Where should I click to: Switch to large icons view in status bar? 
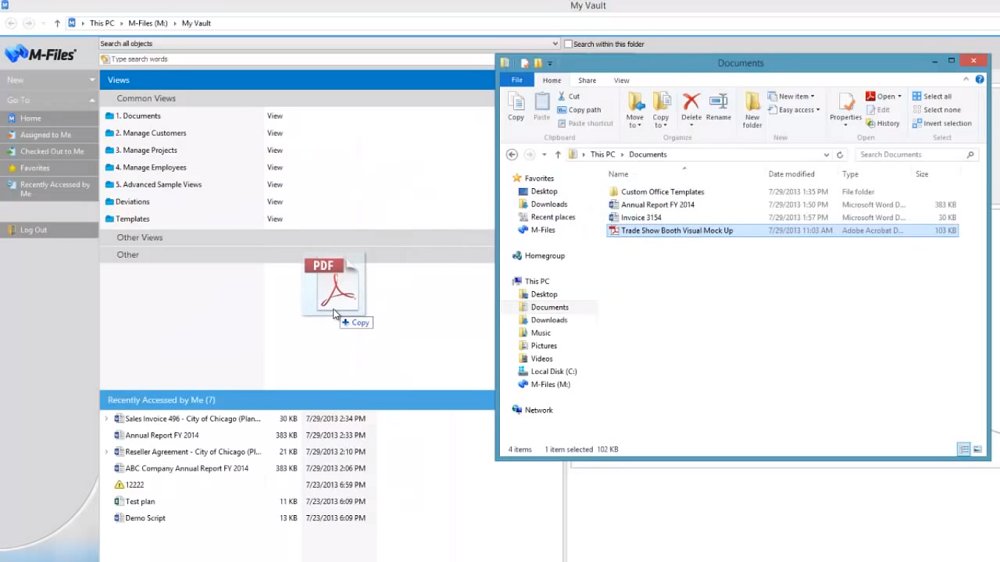click(x=978, y=449)
